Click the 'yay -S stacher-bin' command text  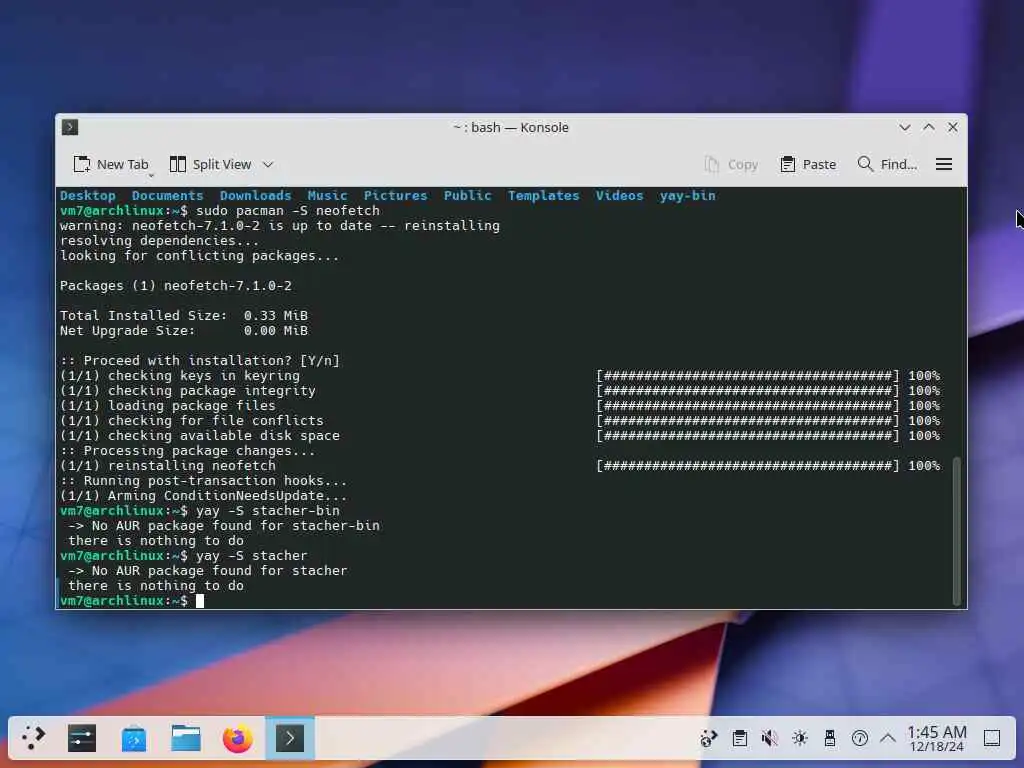tap(268, 511)
